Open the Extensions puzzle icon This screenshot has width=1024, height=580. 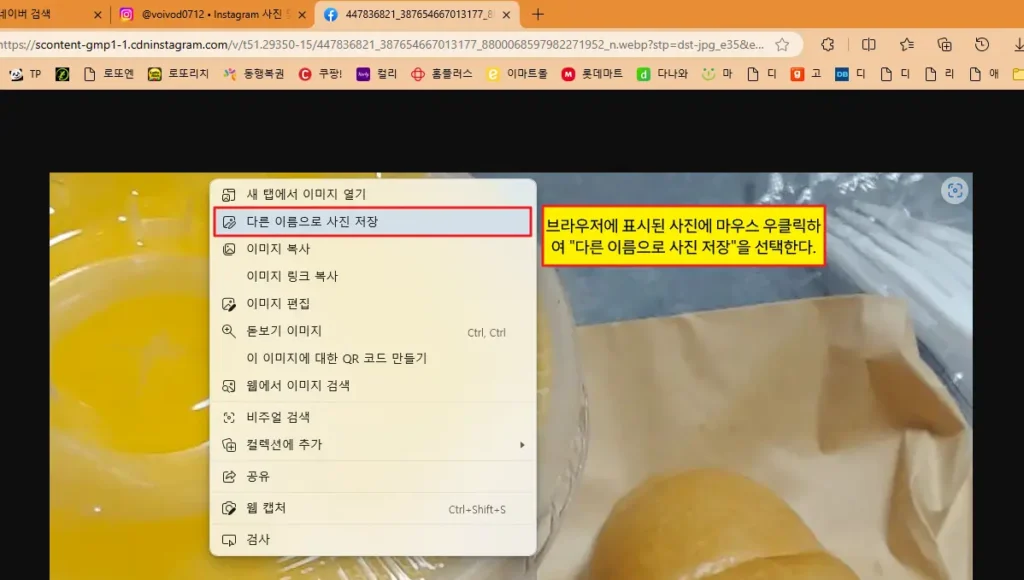tap(828, 45)
